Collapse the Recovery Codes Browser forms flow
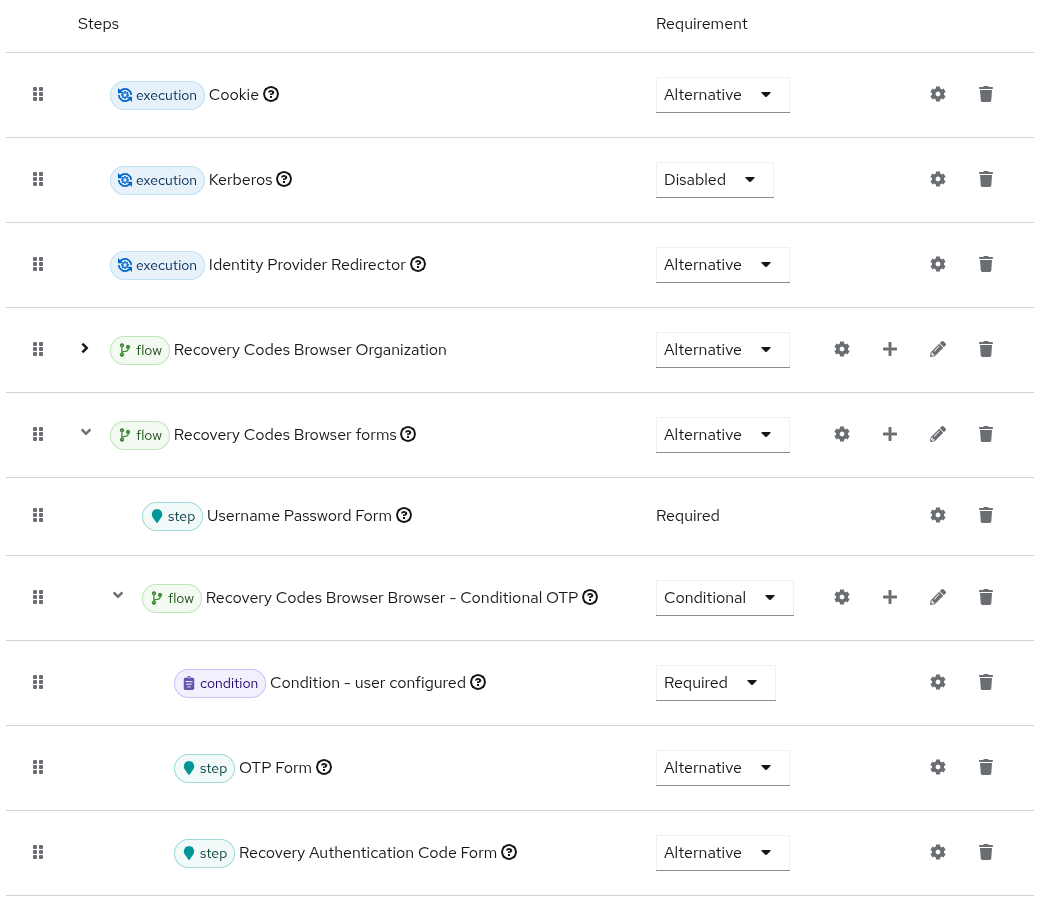The width and height of the screenshot is (1047, 904). click(85, 432)
